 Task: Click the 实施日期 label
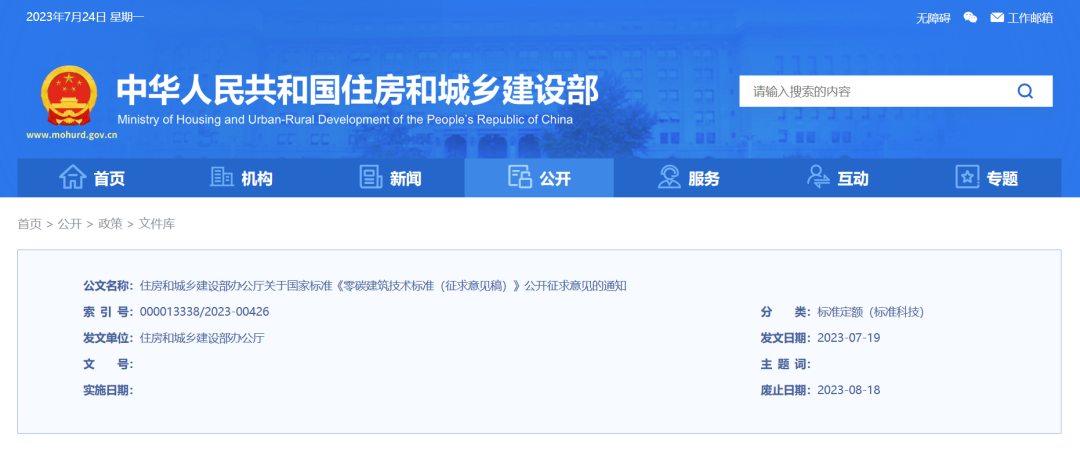[x=108, y=390]
